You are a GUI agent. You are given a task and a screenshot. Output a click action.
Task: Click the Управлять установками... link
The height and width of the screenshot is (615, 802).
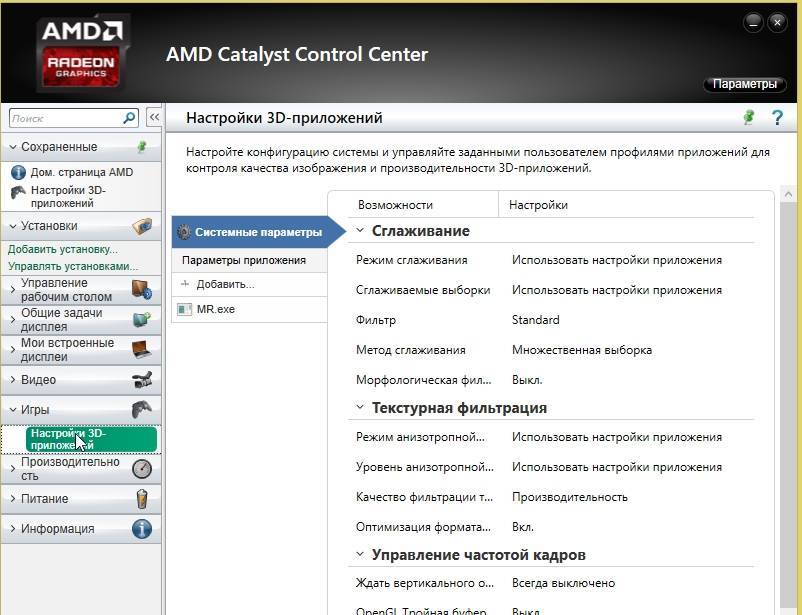(73, 266)
